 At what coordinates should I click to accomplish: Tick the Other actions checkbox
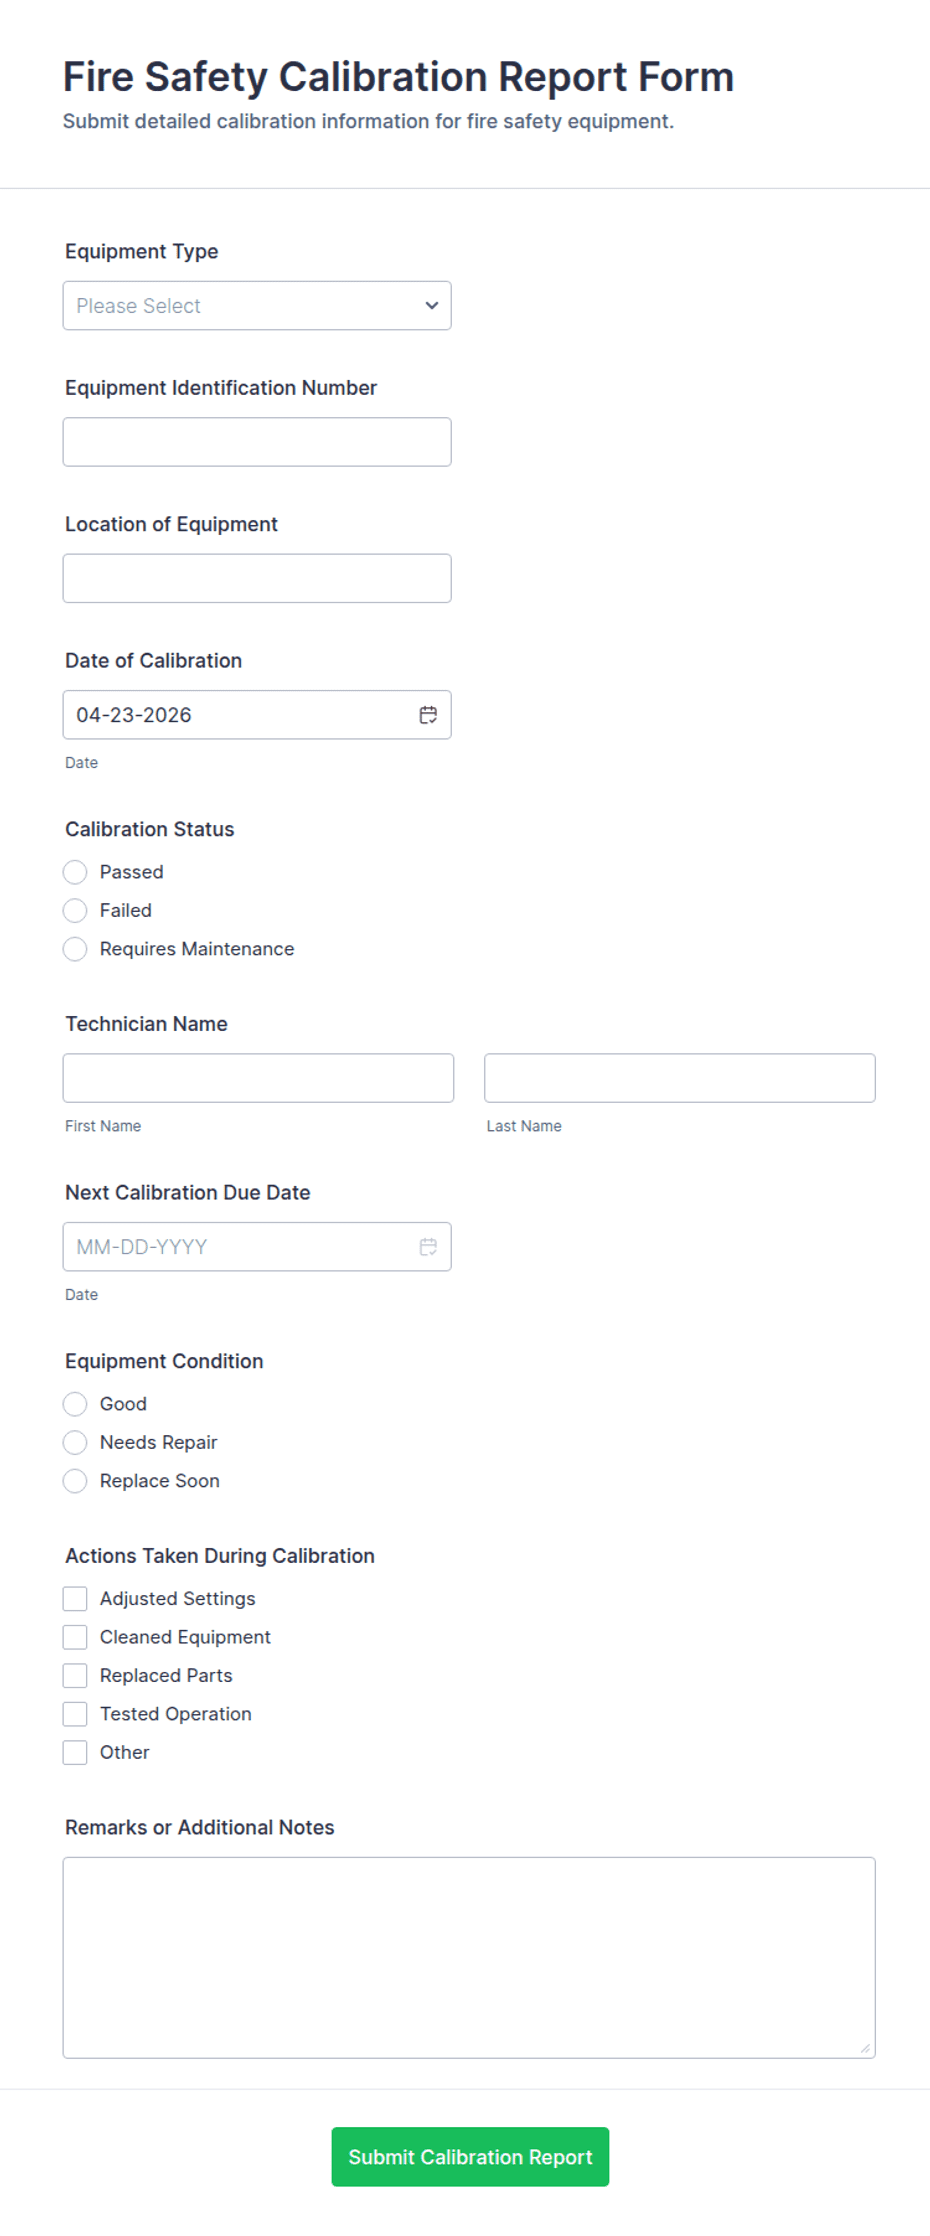[x=75, y=1753]
